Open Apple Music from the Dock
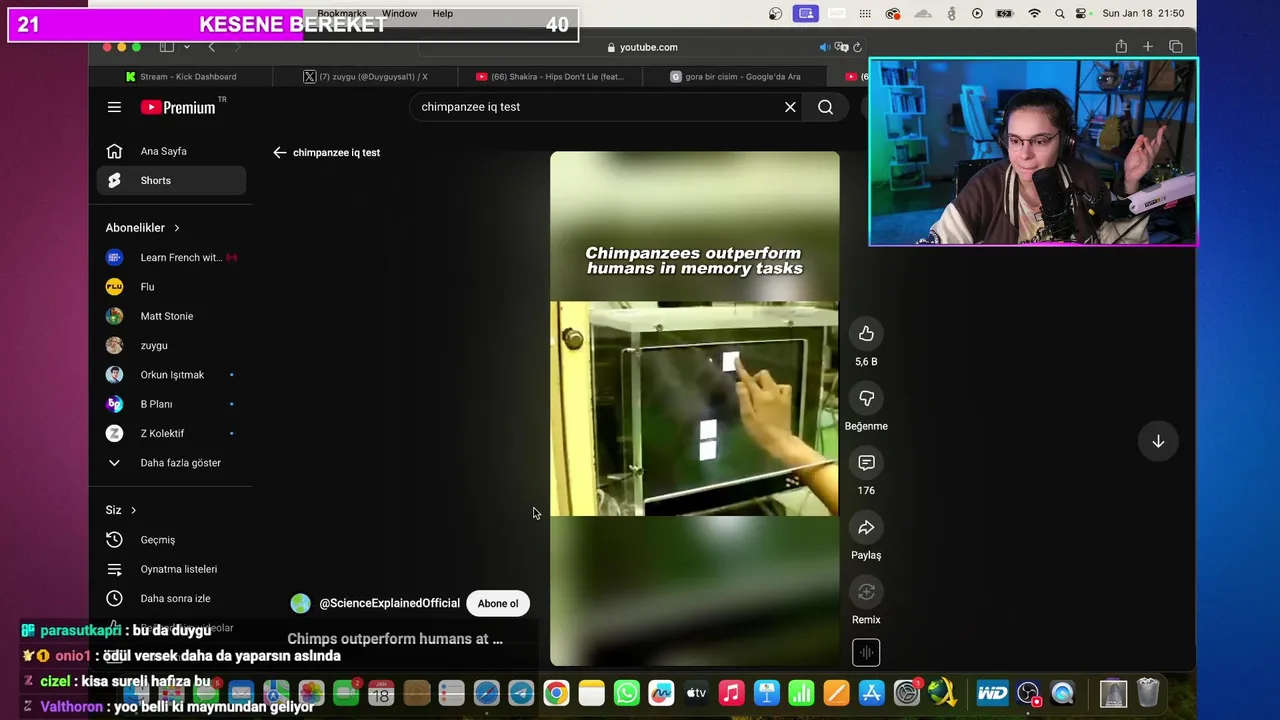 click(x=731, y=693)
